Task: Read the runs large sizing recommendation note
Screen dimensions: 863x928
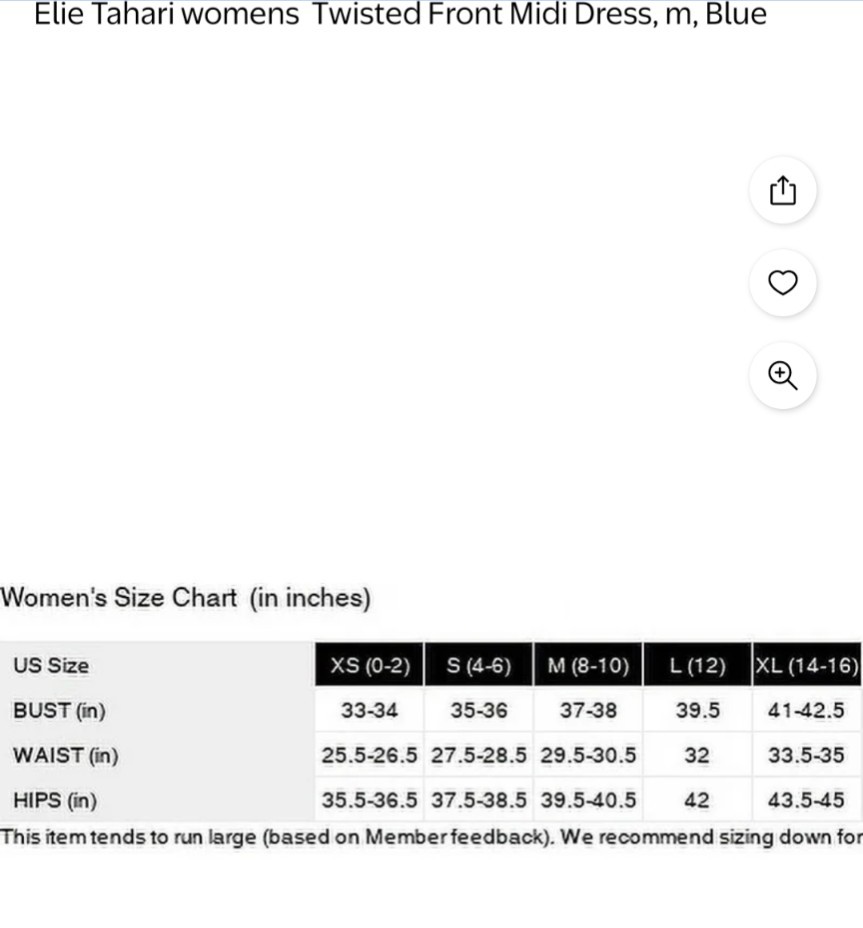Action: click(x=432, y=837)
